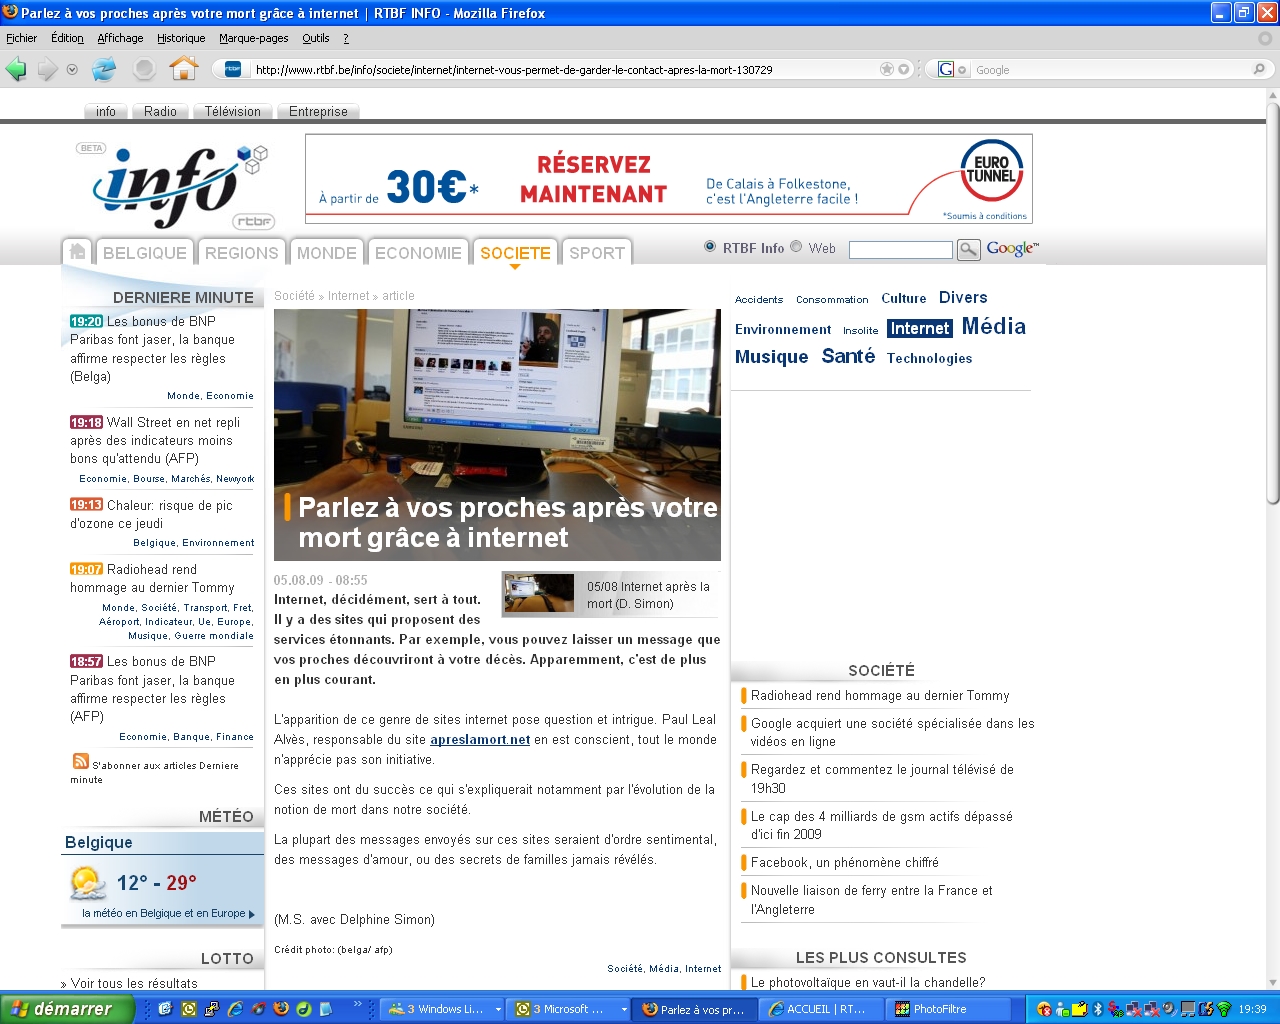The height and width of the screenshot is (1024, 1280).
Task: Open the apreslamort.net link
Action: click(x=480, y=739)
